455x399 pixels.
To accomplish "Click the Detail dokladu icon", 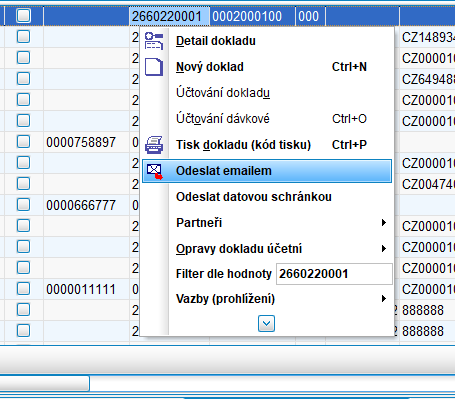I will tap(154, 41).
